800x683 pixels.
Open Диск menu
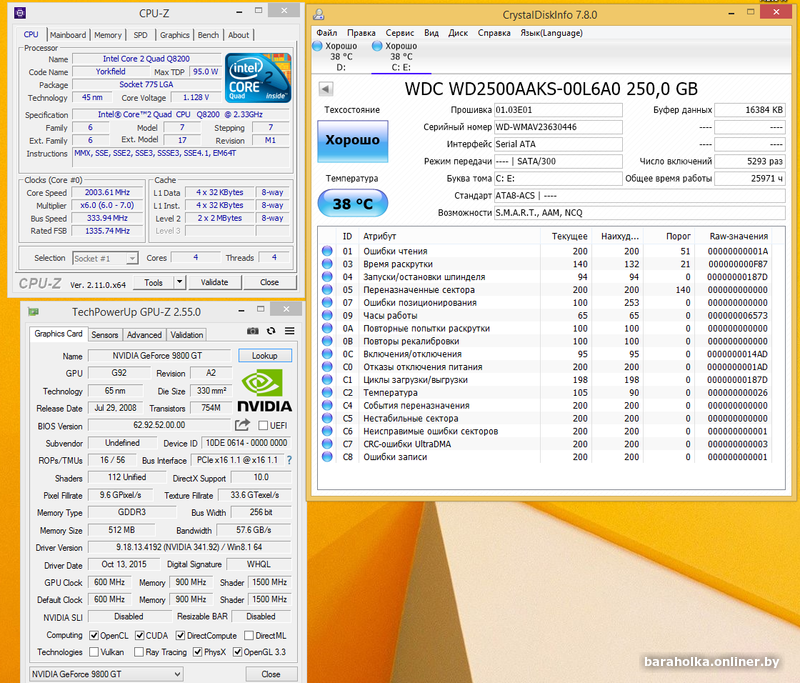click(458, 33)
